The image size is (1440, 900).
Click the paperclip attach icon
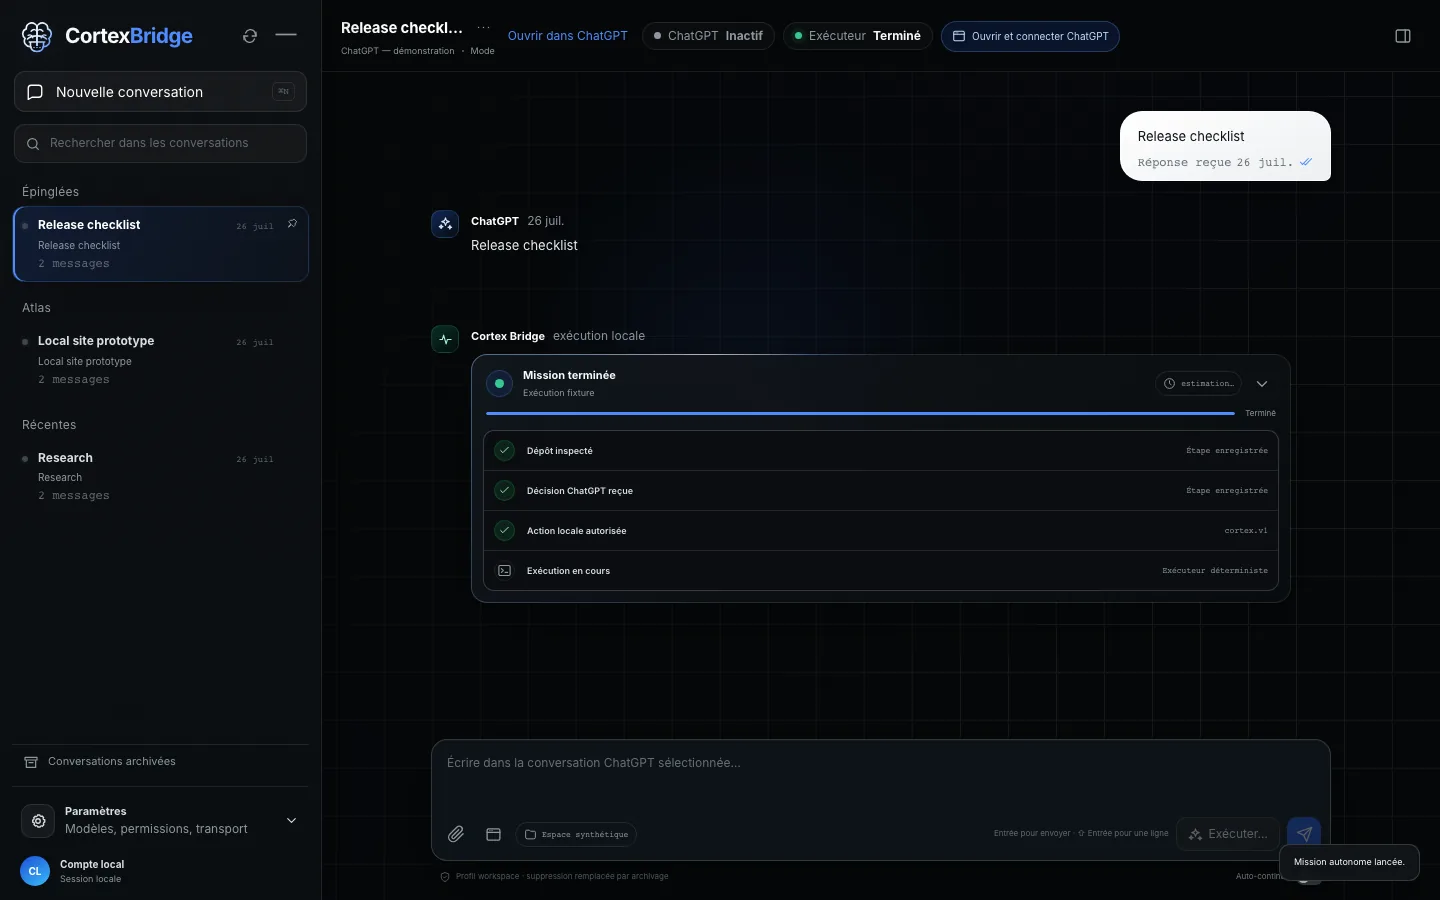click(456, 834)
